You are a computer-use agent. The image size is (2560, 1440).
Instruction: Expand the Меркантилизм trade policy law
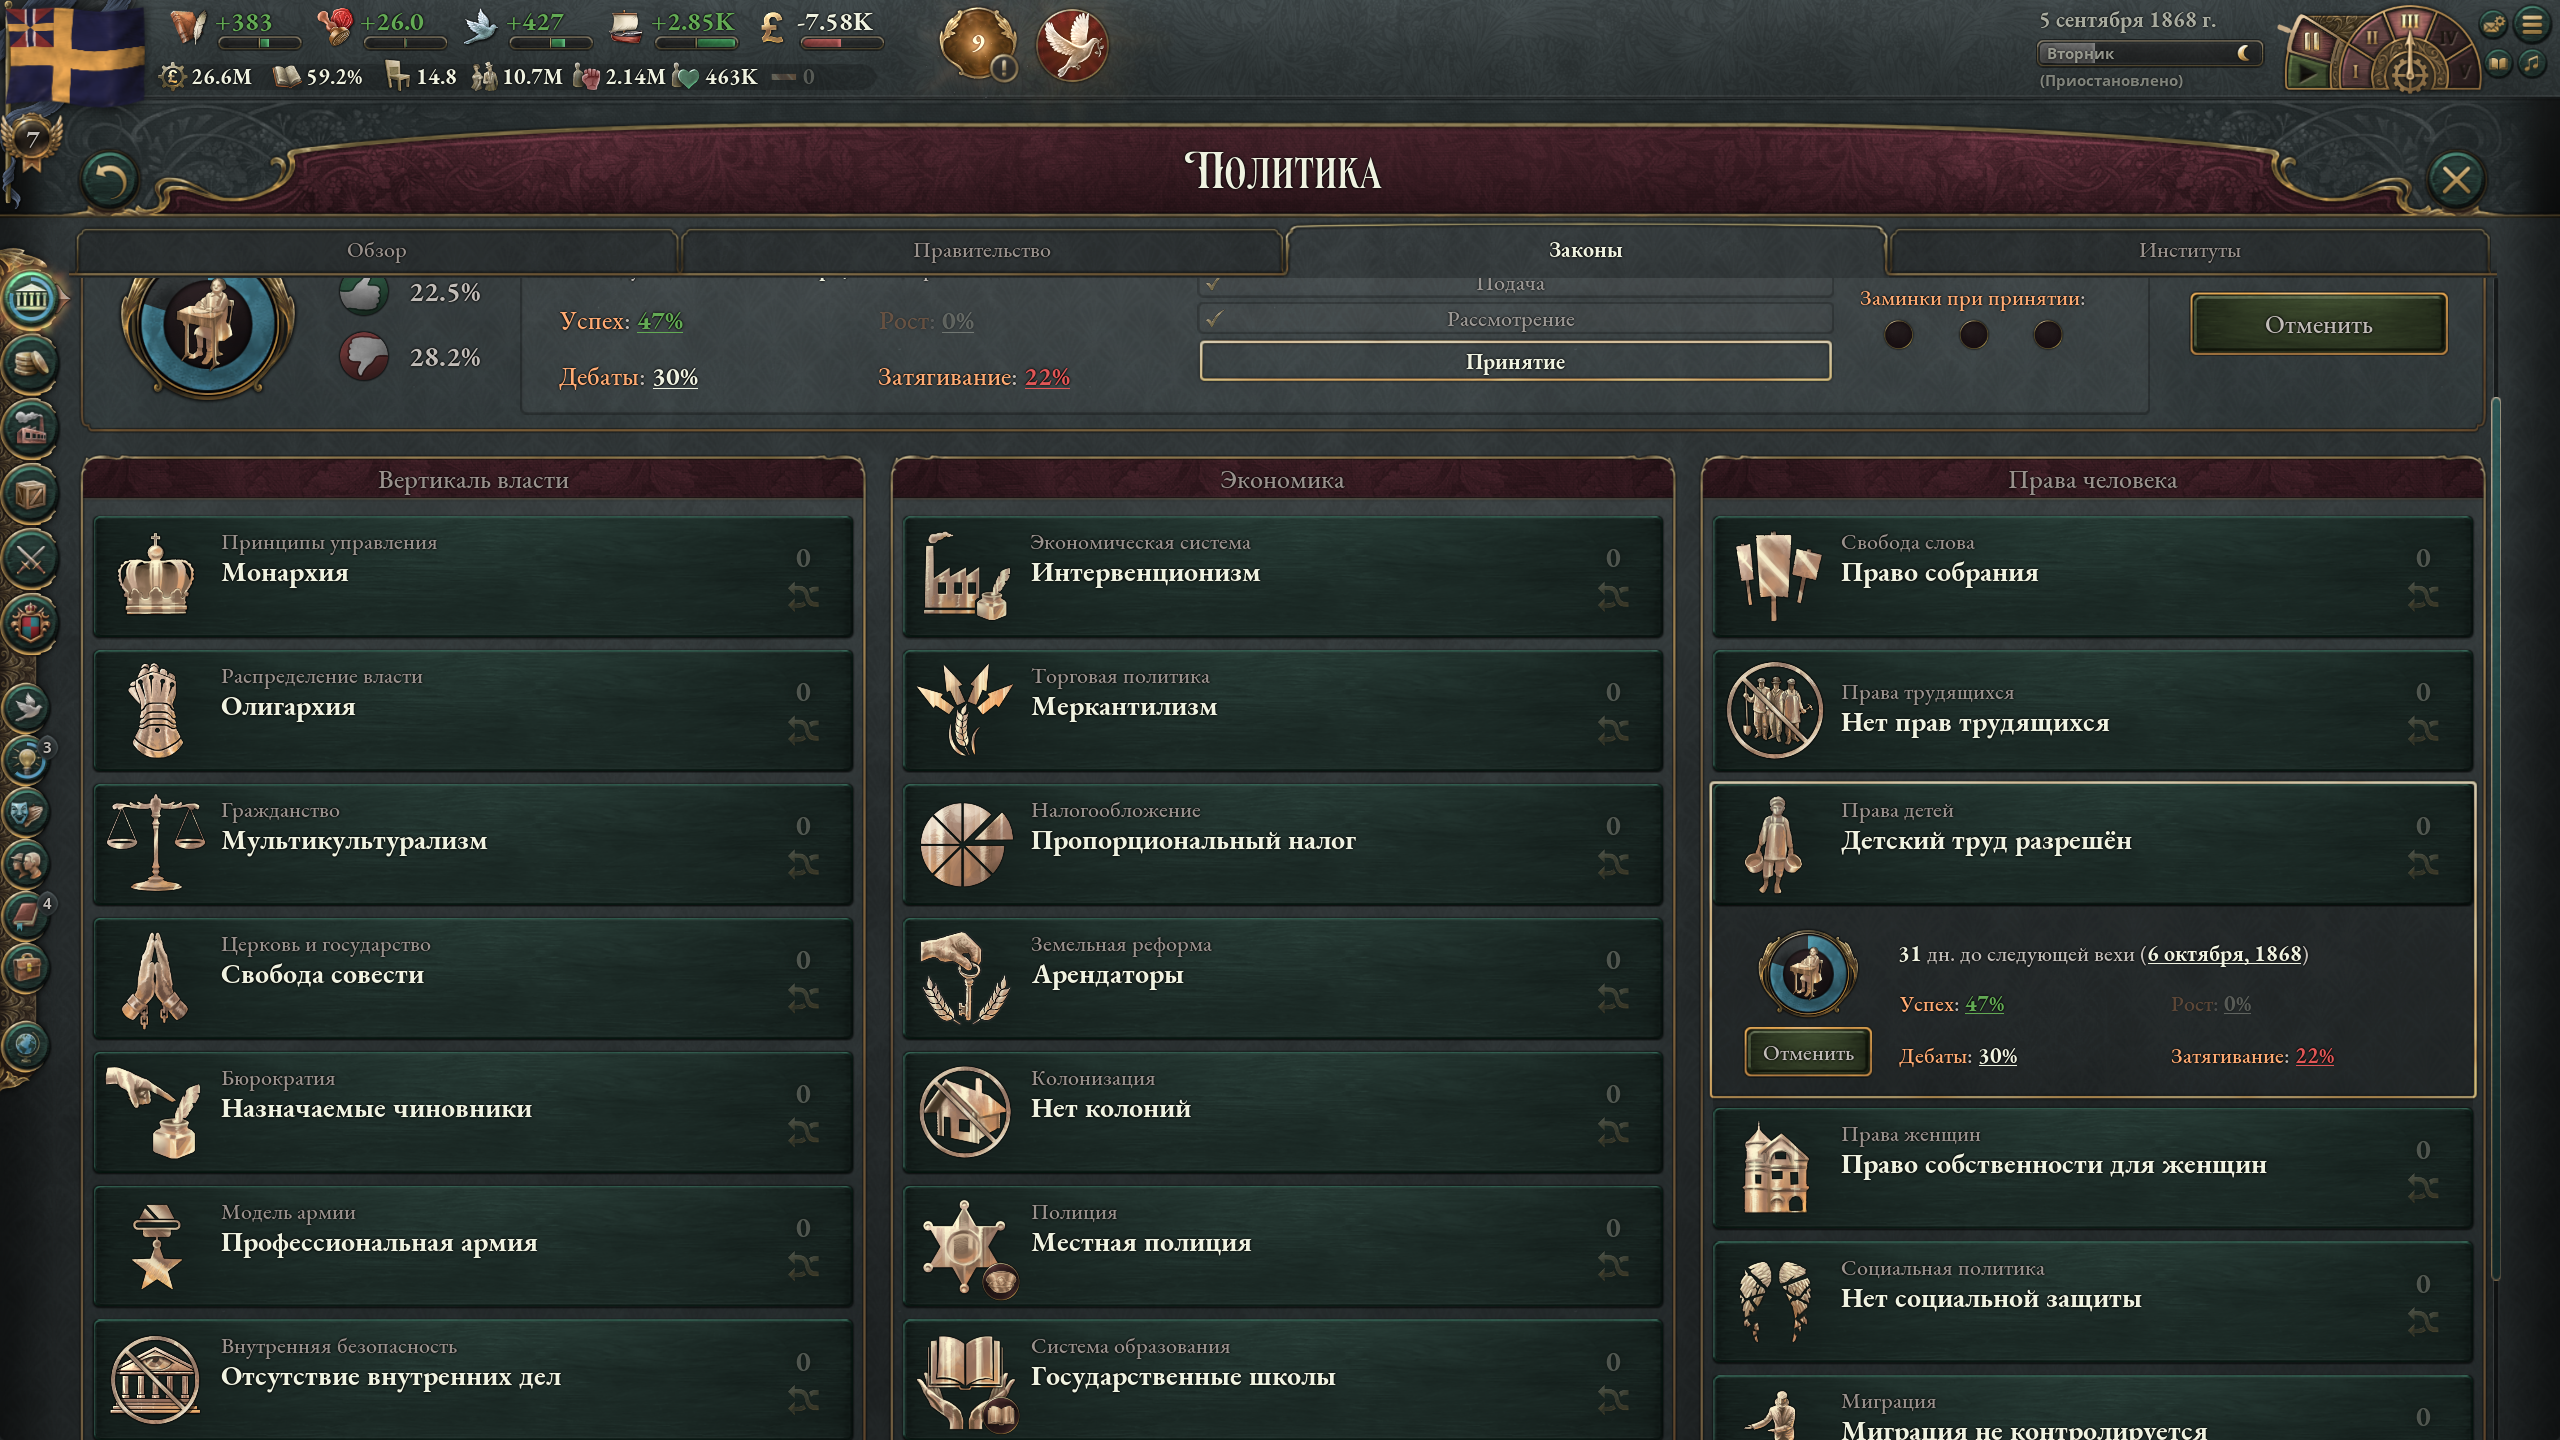pos(1282,710)
